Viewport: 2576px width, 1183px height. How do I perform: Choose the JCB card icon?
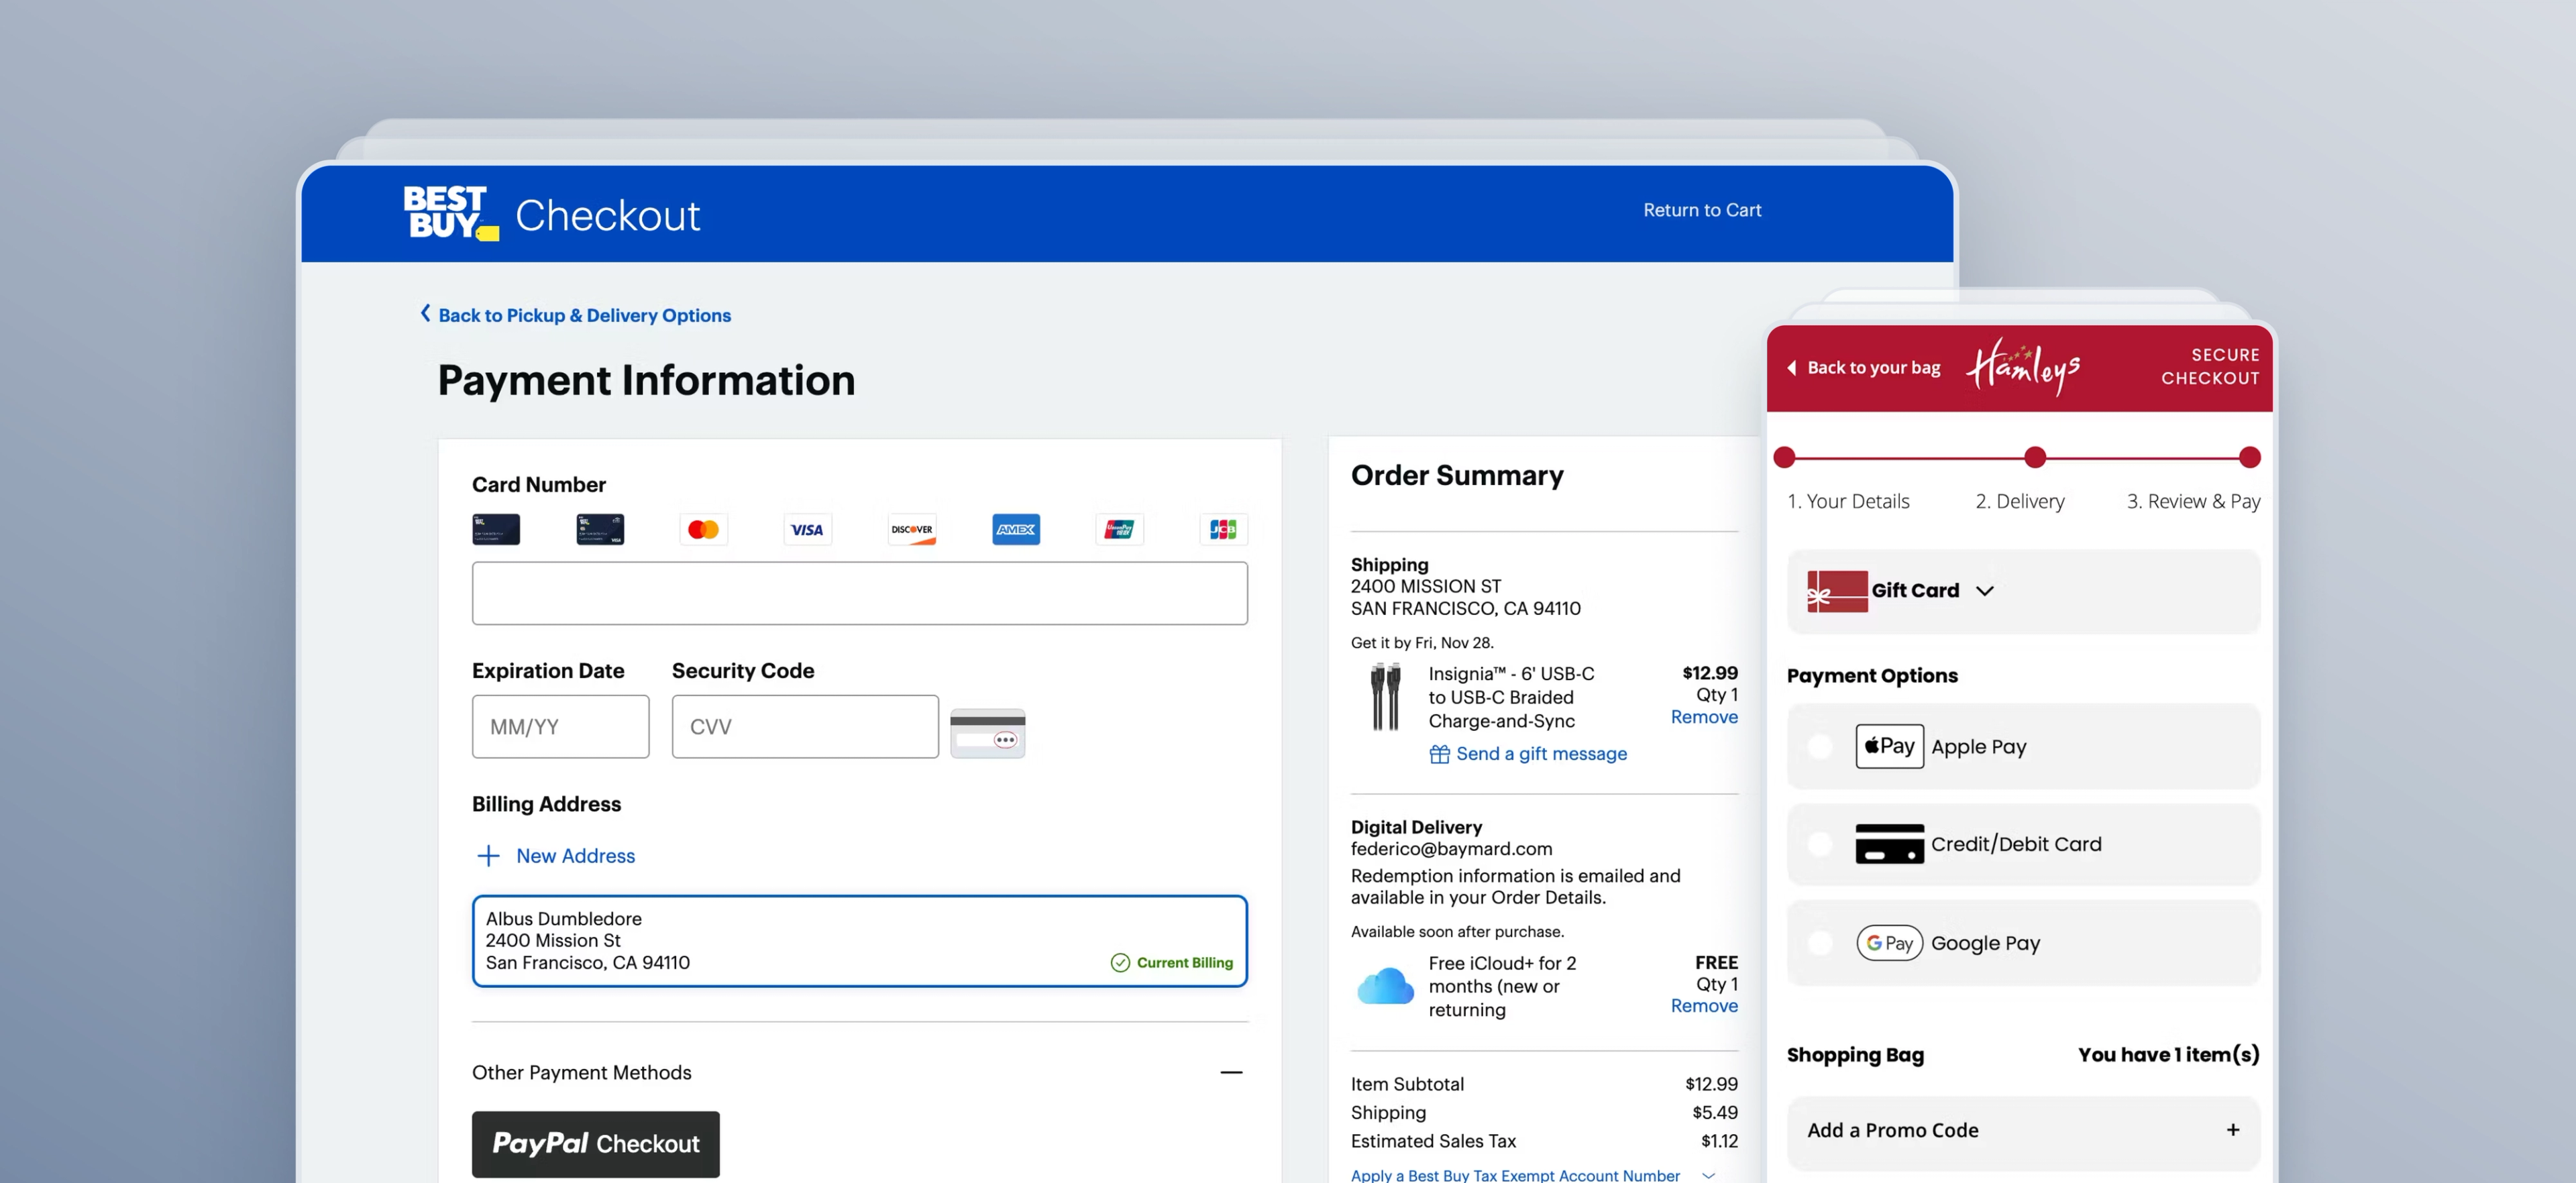point(1223,529)
